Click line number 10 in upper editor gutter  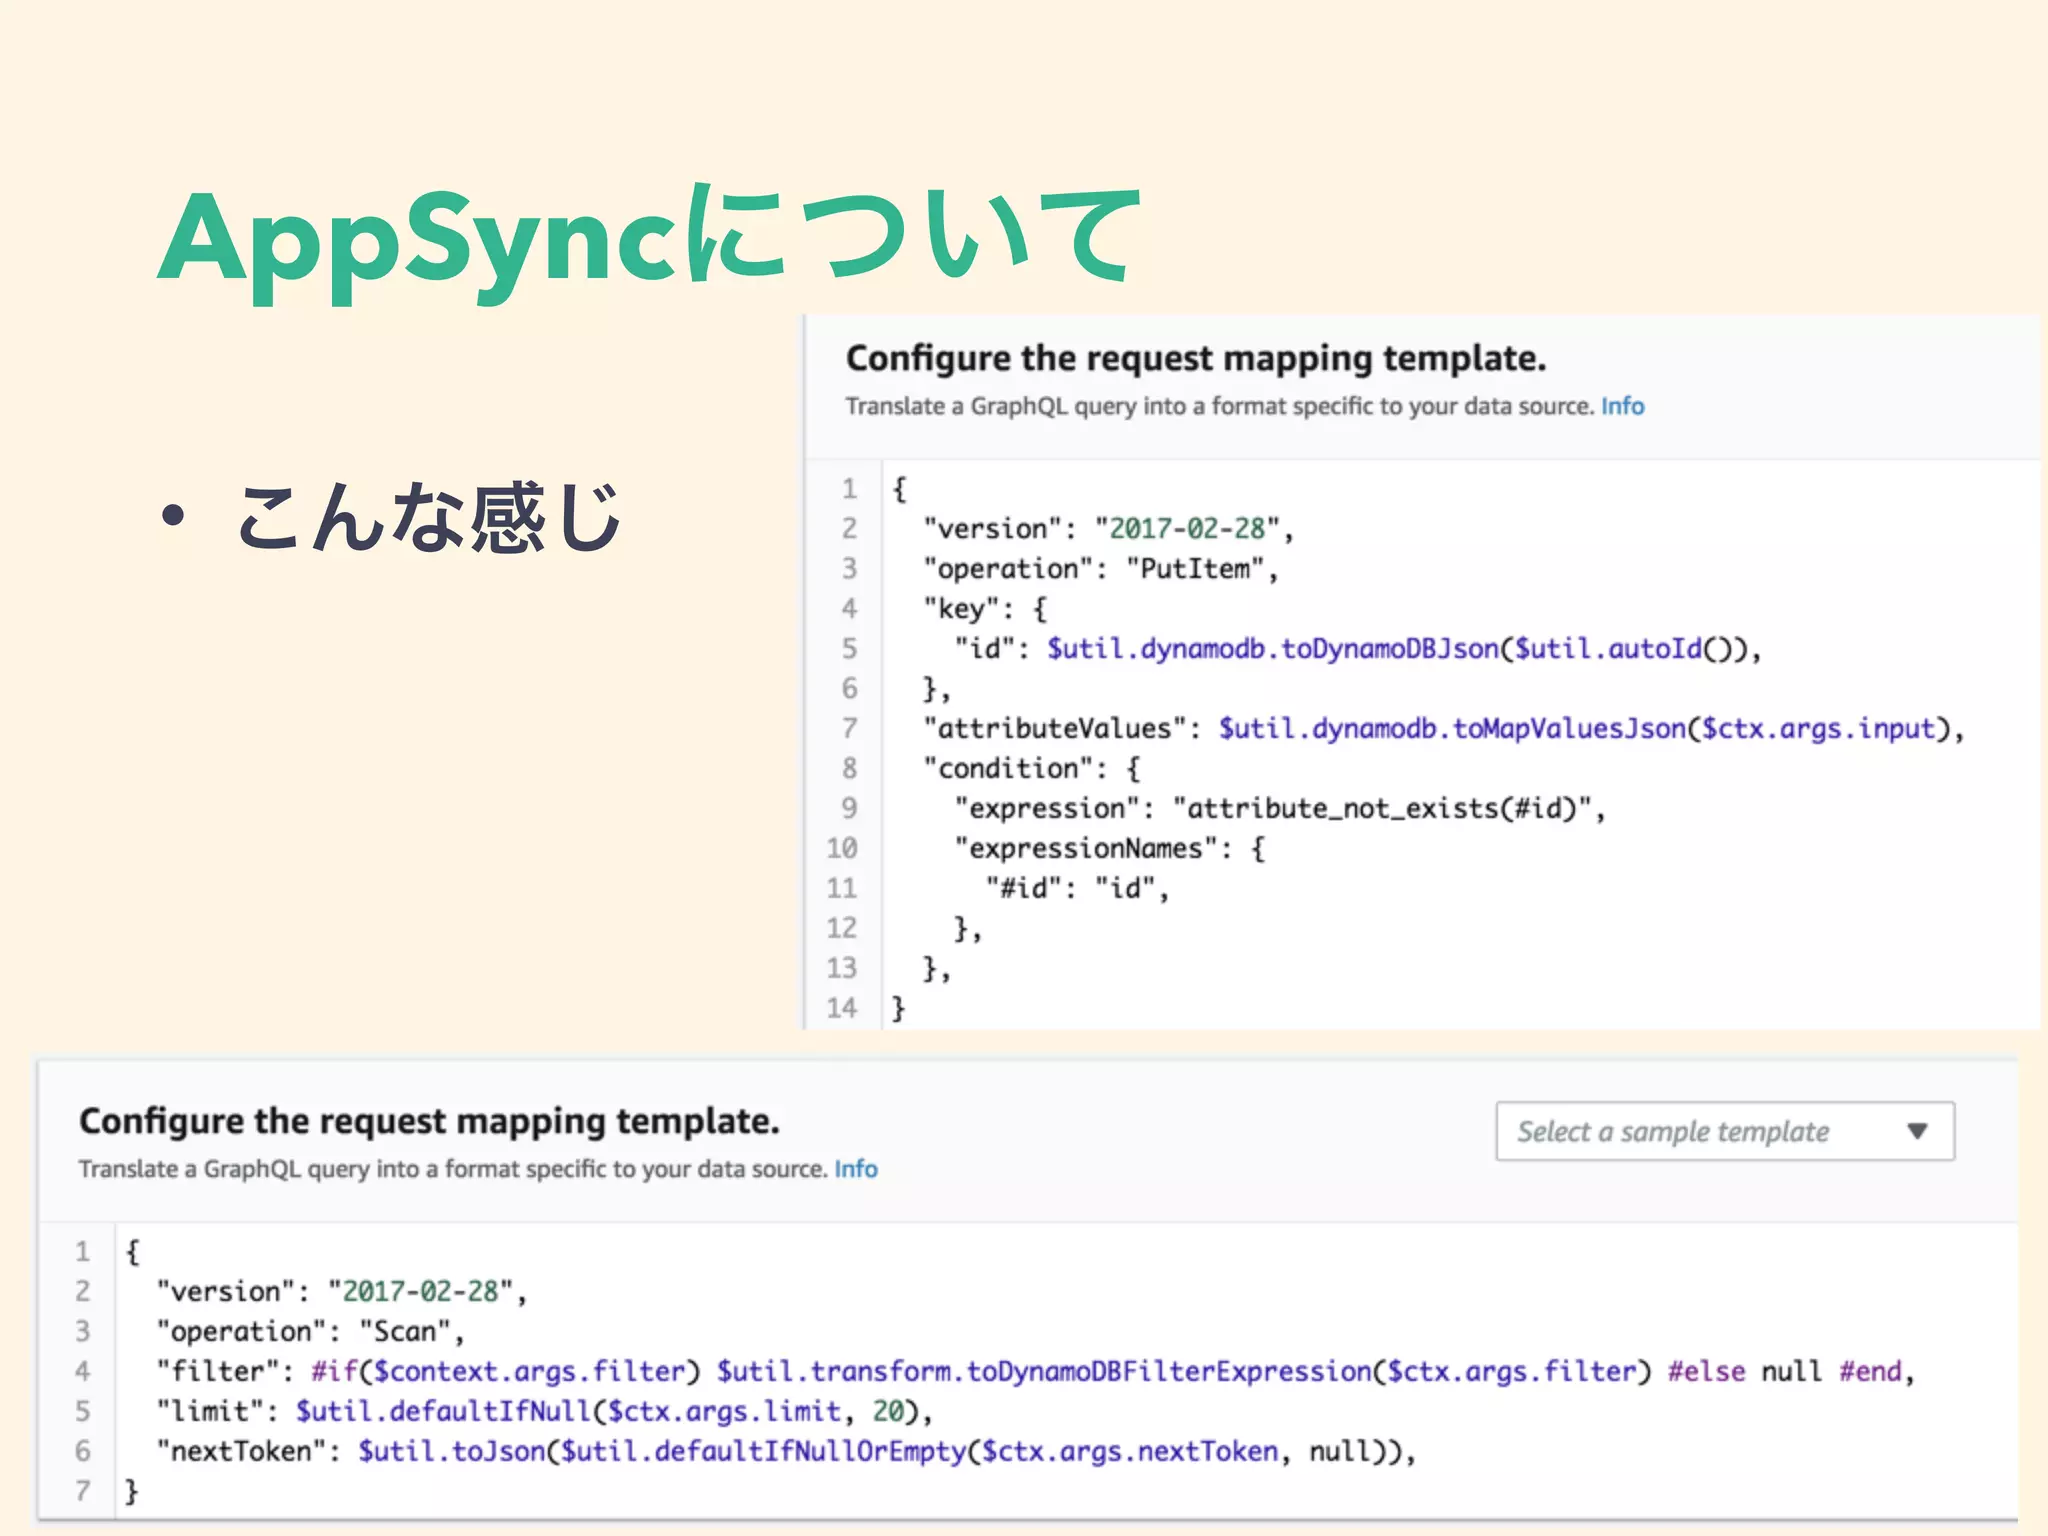coord(842,848)
